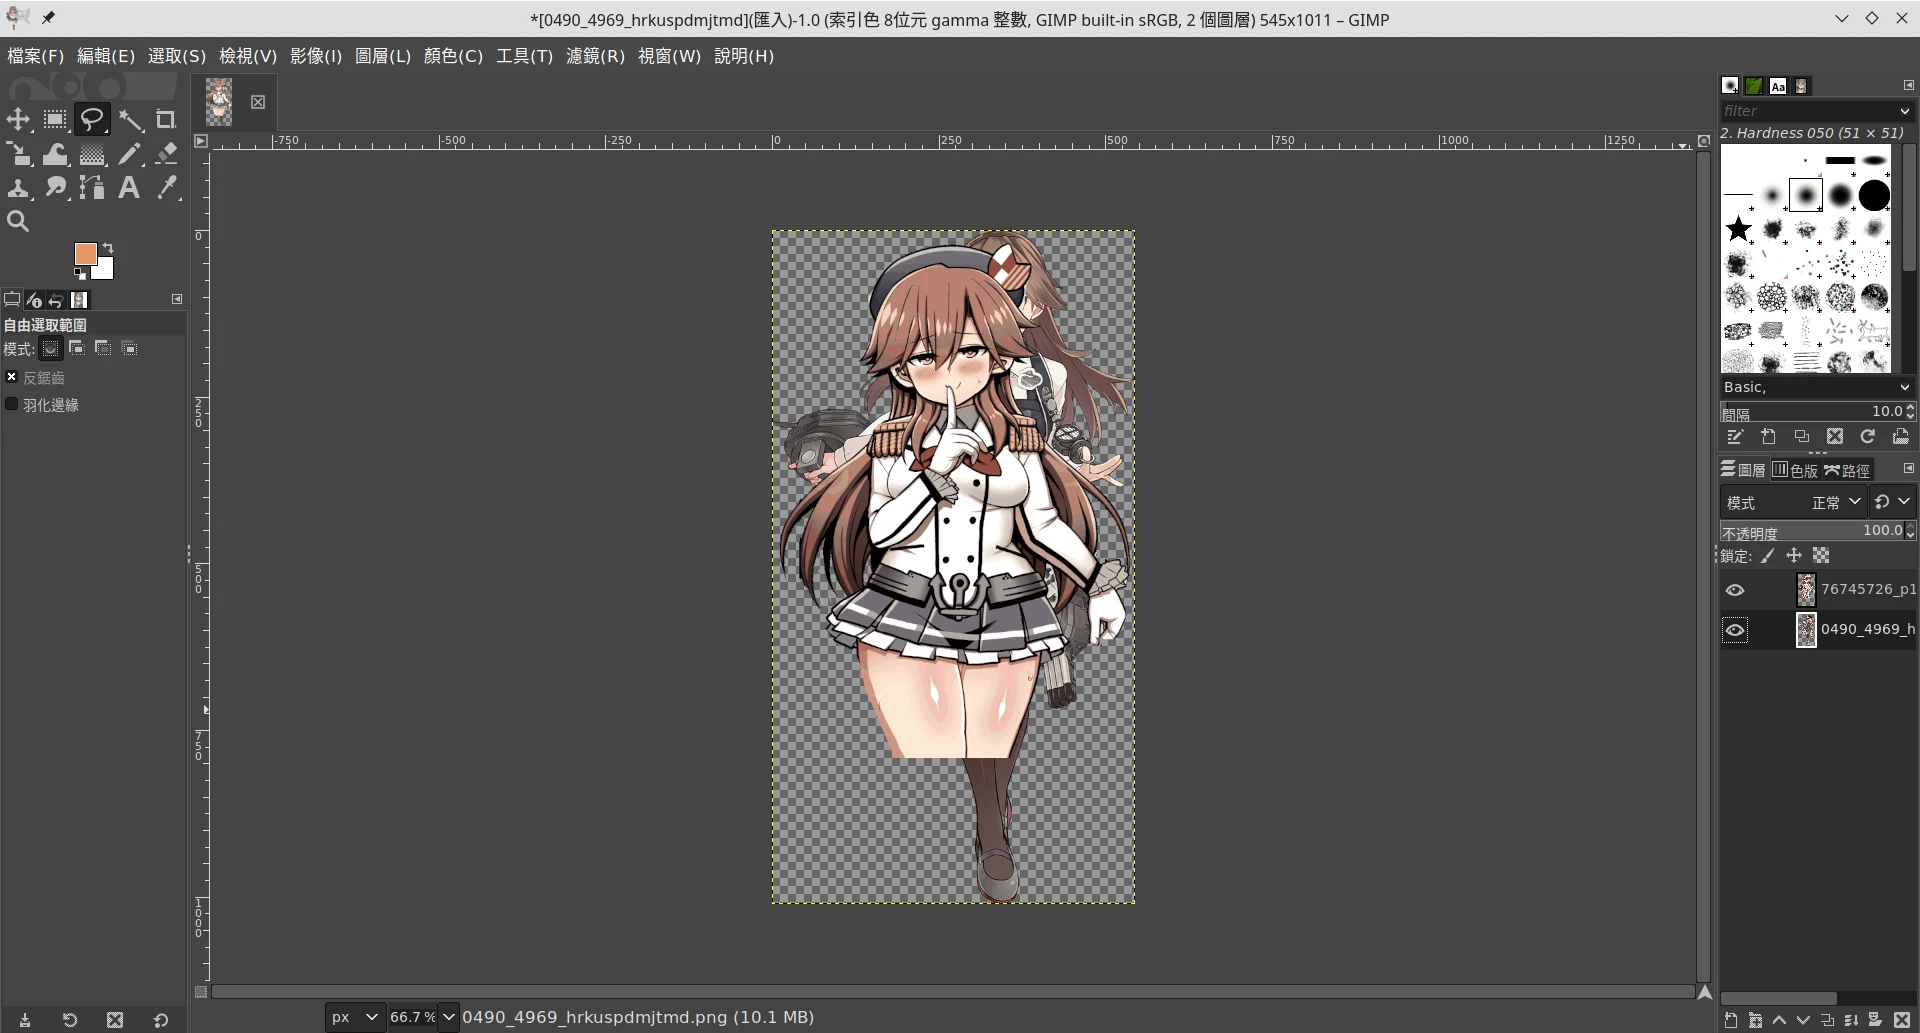Viewport: 1920px width, 1033px height.
Task: Select the Move tool
Action: 18,120
